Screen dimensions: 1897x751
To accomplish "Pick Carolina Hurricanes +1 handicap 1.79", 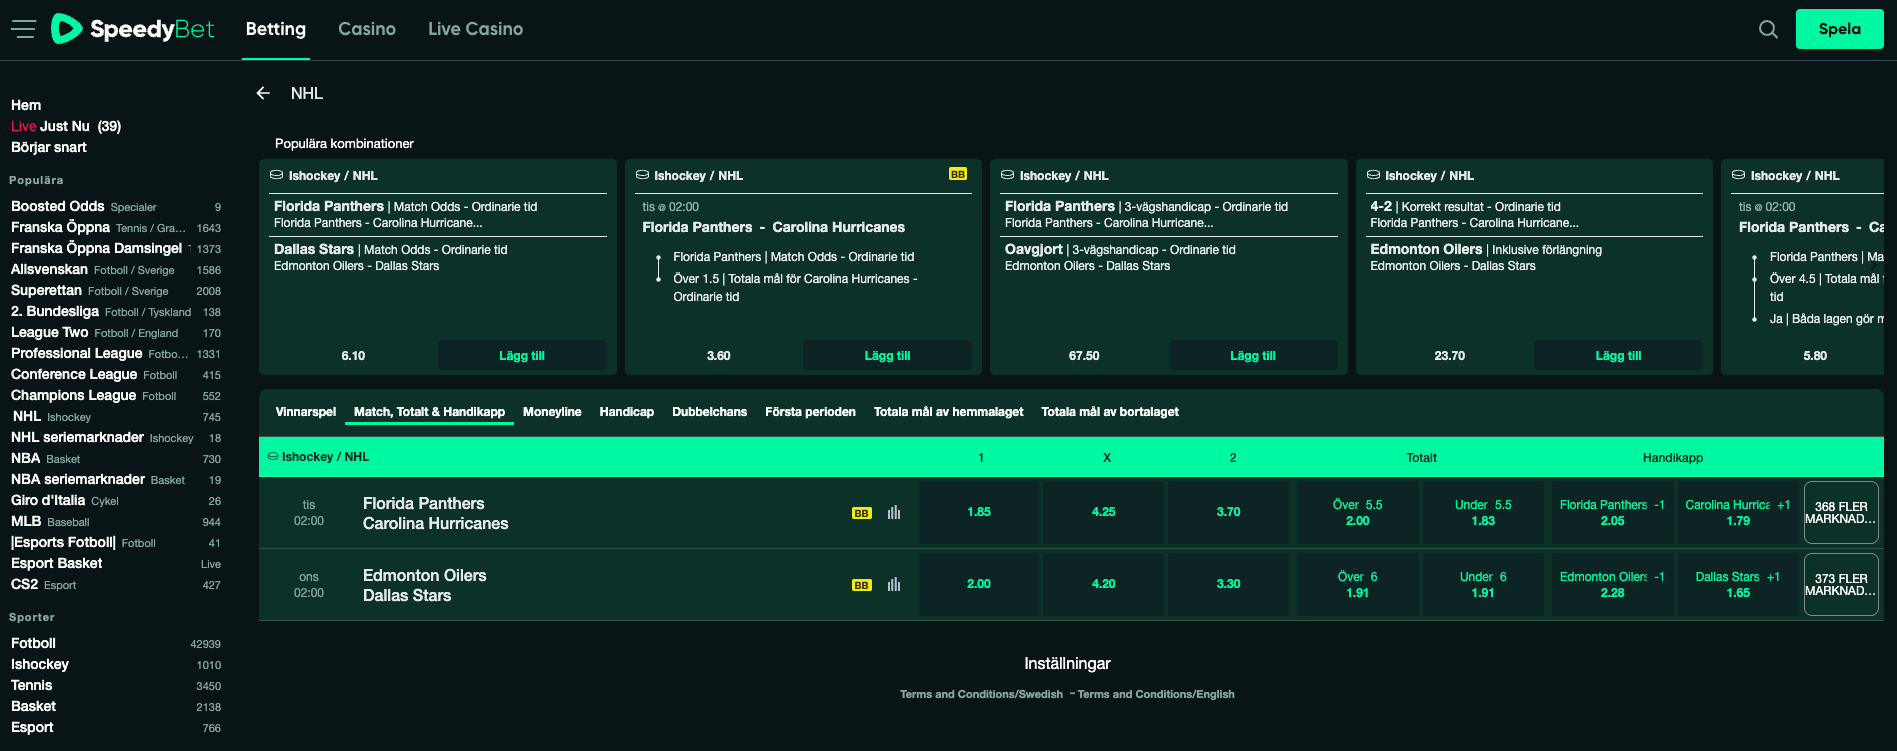I will [x=1738, y=512].
